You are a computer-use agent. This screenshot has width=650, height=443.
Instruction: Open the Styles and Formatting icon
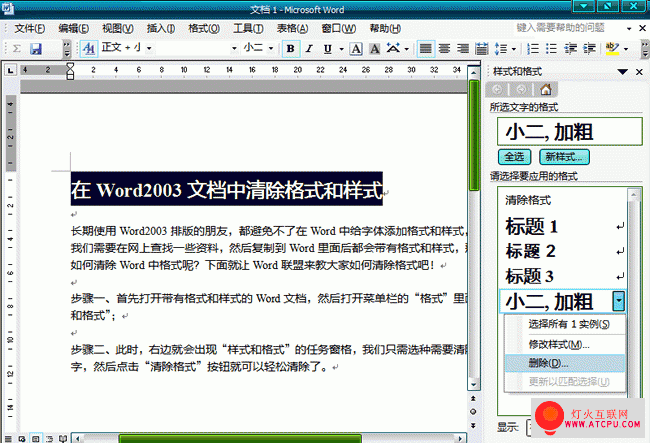tap(89, 49)
